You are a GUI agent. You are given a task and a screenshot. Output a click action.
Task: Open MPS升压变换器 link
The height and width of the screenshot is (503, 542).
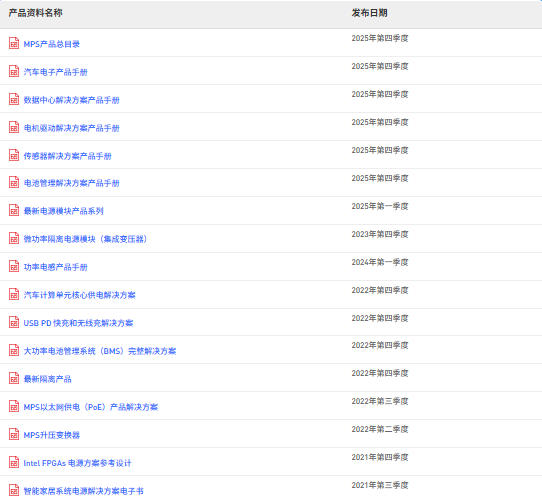pos(52,435)
